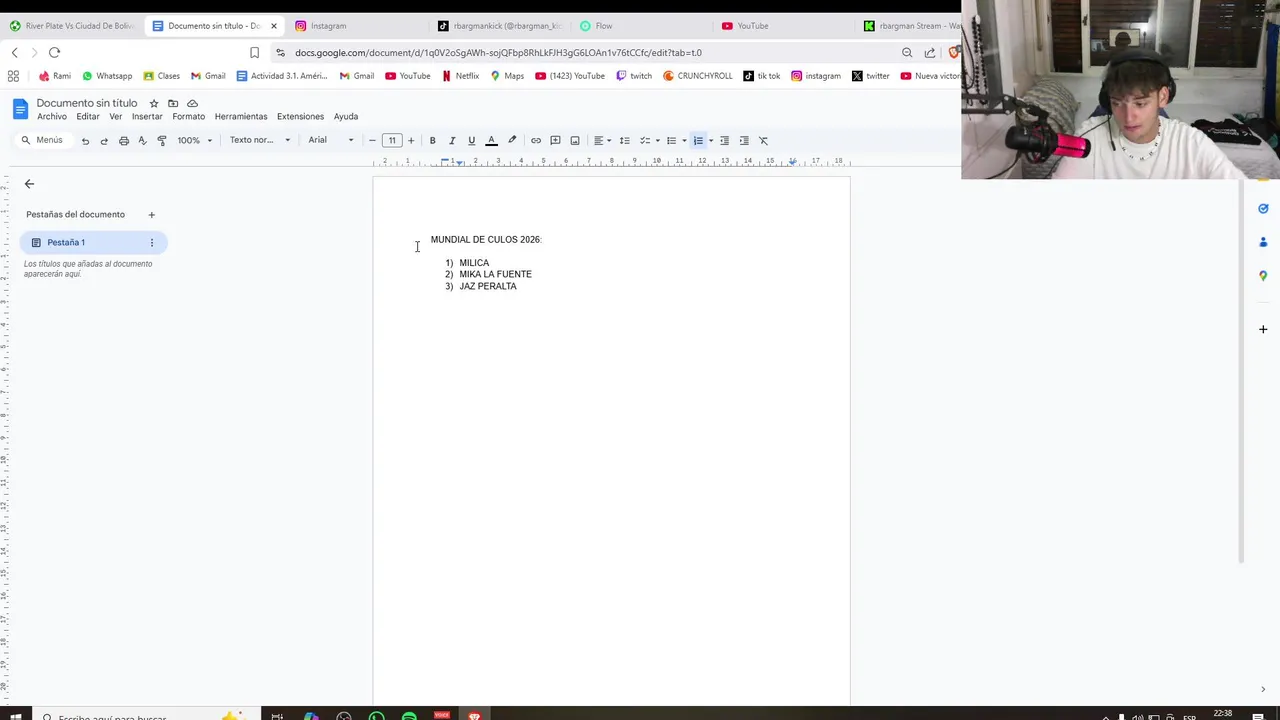Click the Increase indent icon

click(x=744, y=141)
